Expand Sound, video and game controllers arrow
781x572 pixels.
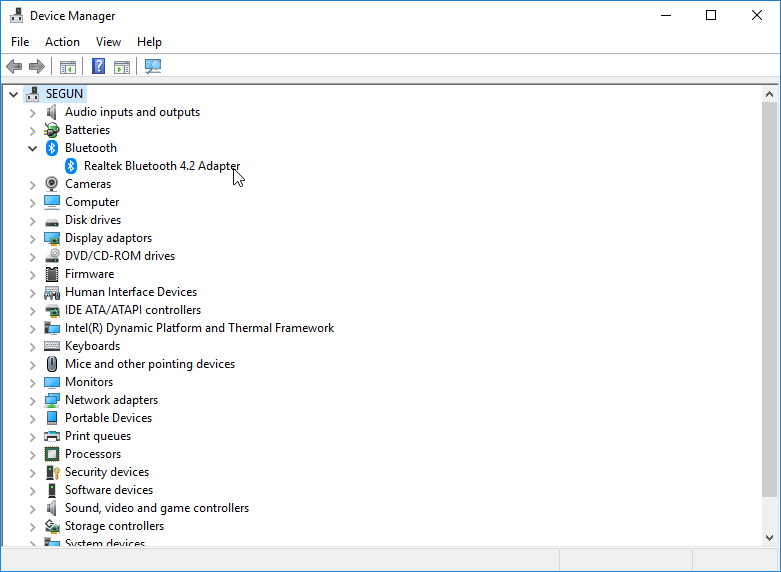[x=32, y=509]
